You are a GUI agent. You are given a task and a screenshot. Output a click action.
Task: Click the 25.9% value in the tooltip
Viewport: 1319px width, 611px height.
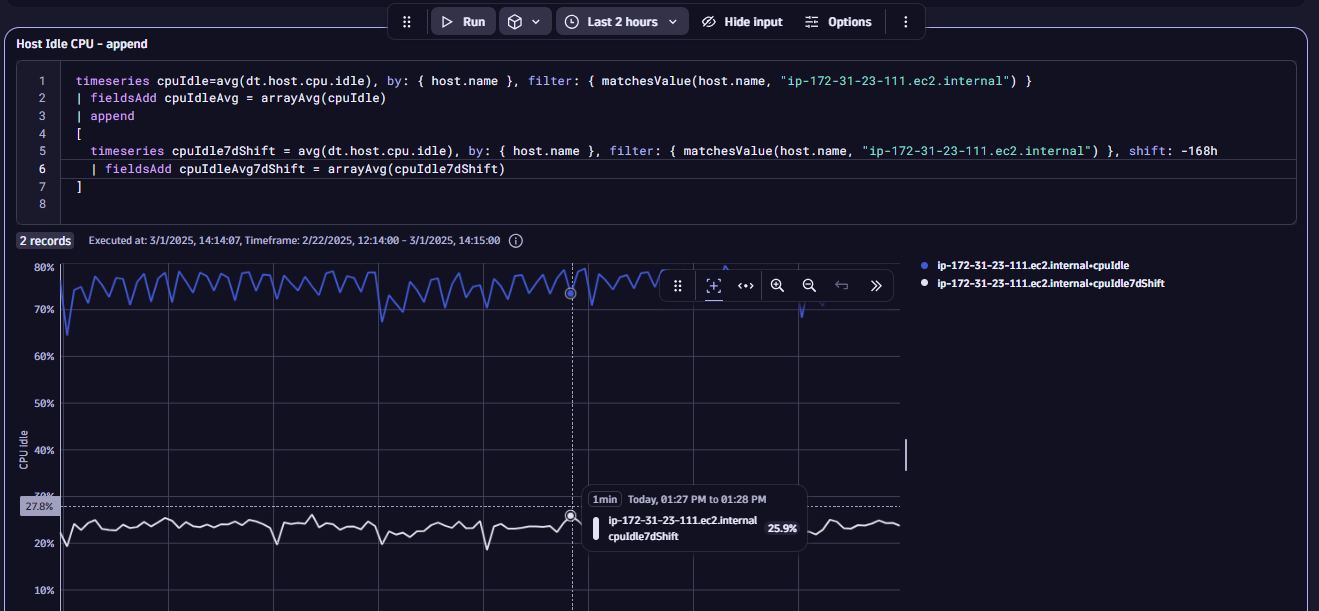pos(782,528)
